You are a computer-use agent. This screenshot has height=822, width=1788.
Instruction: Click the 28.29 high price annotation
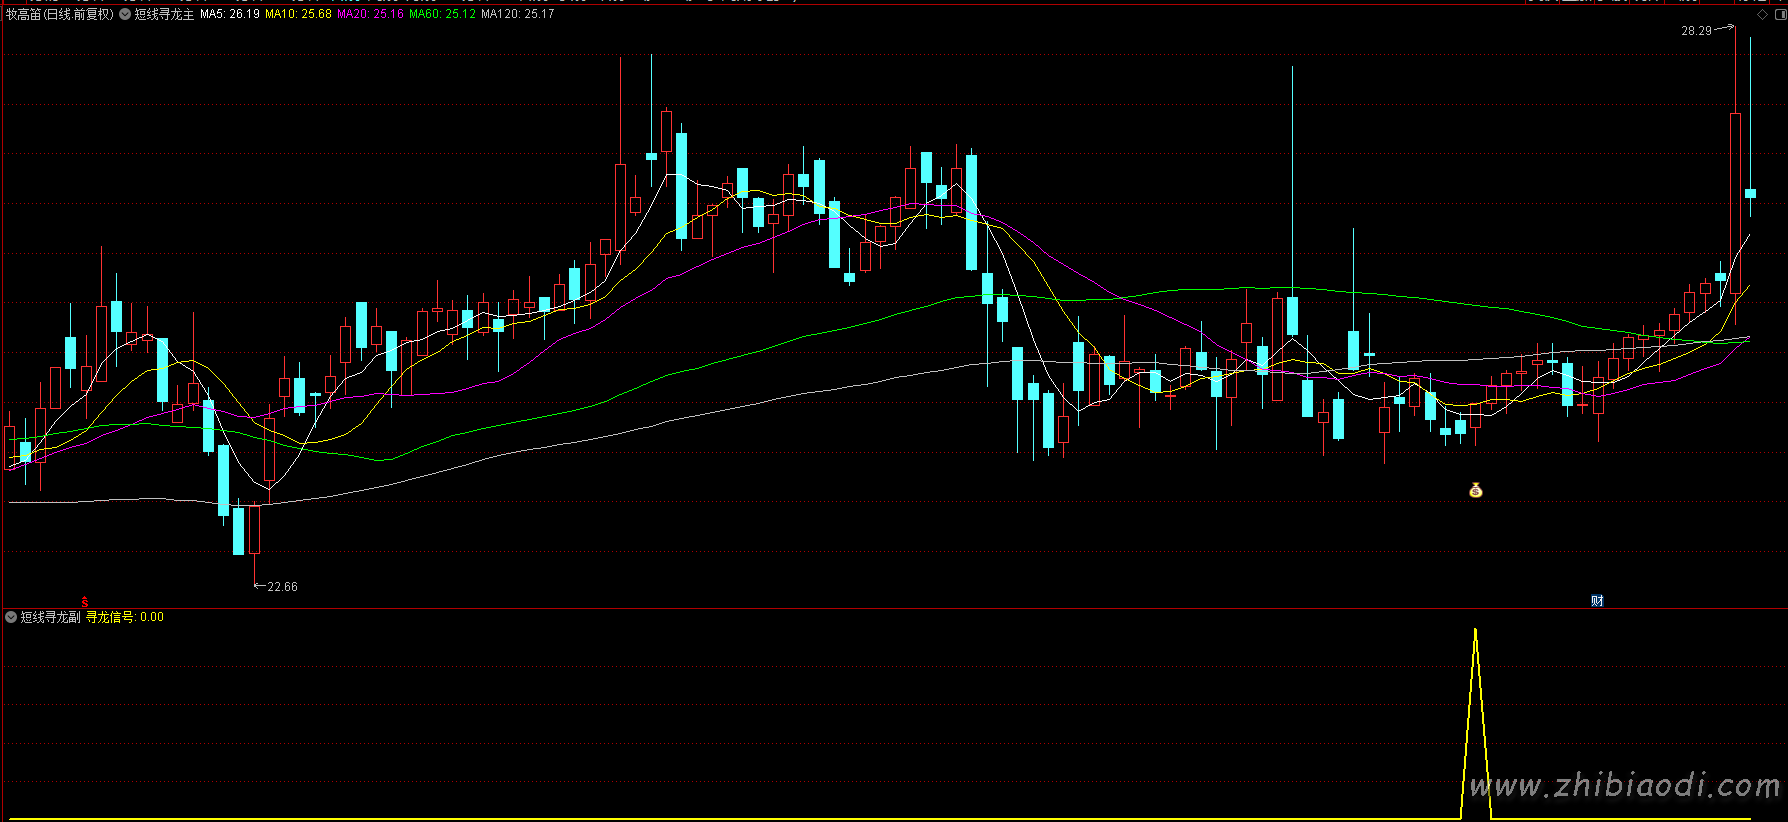coord(1696,31)
